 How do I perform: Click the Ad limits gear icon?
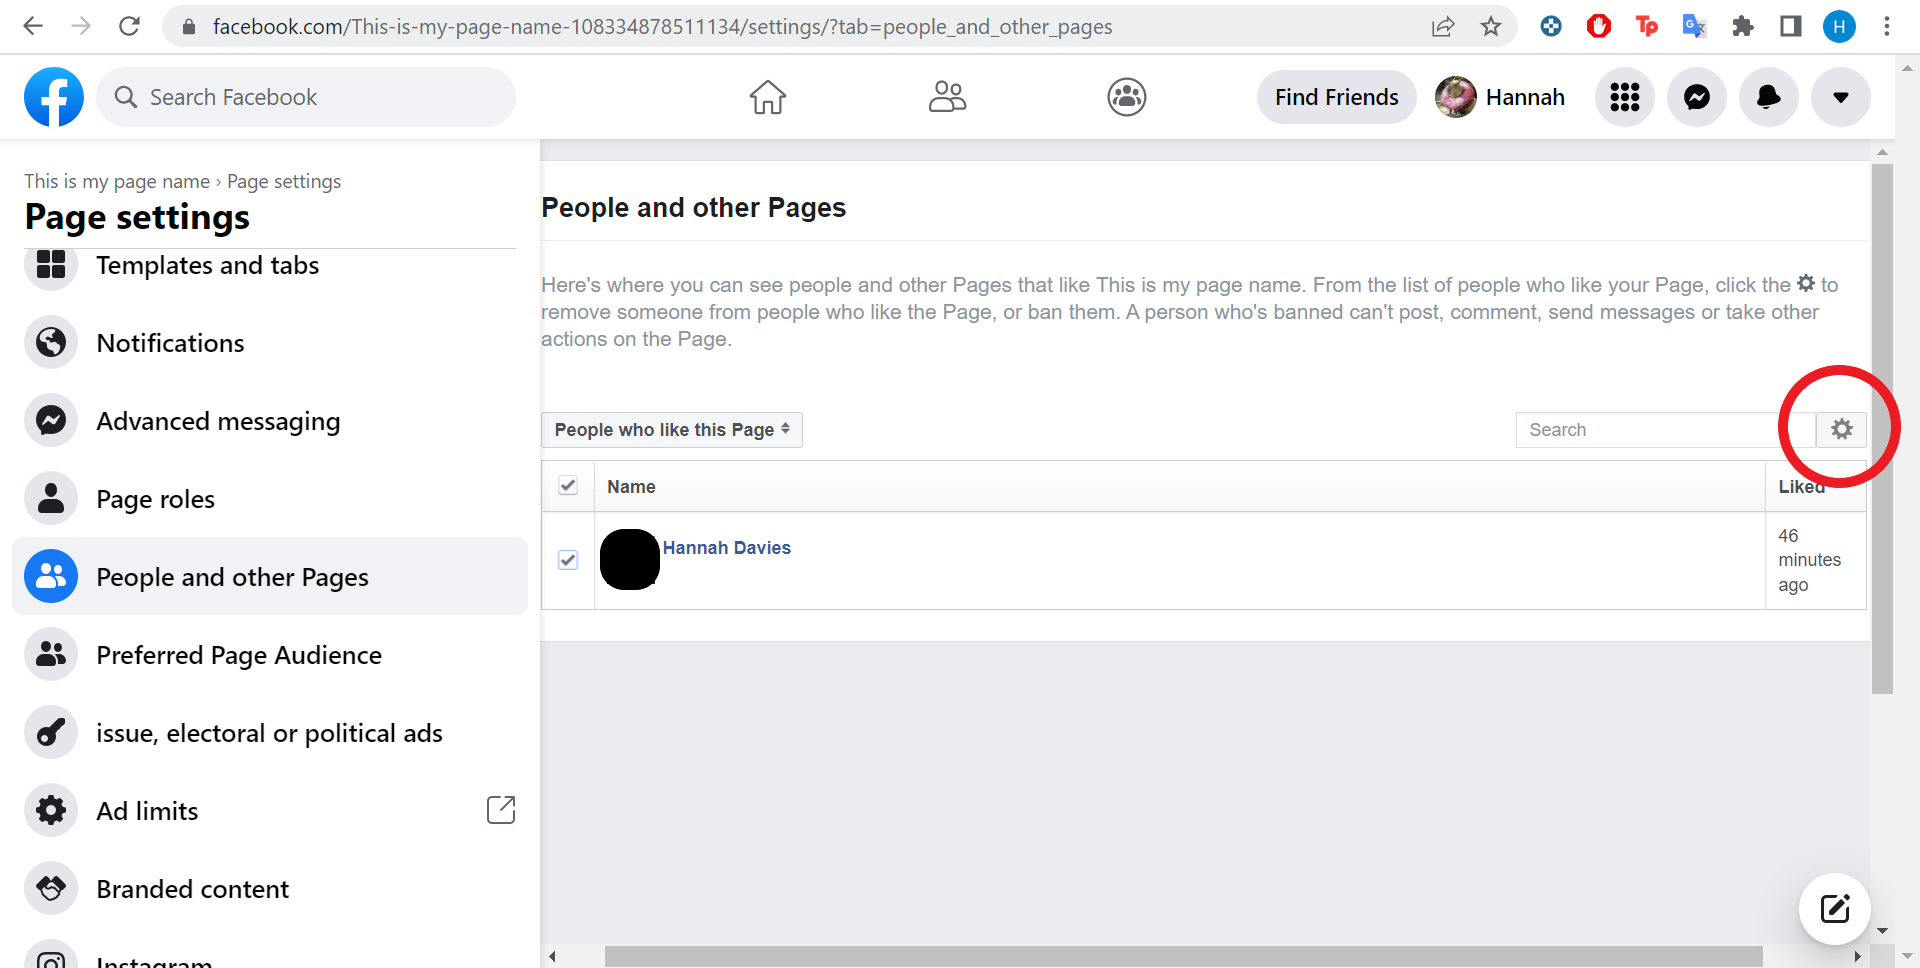[51, 811]
